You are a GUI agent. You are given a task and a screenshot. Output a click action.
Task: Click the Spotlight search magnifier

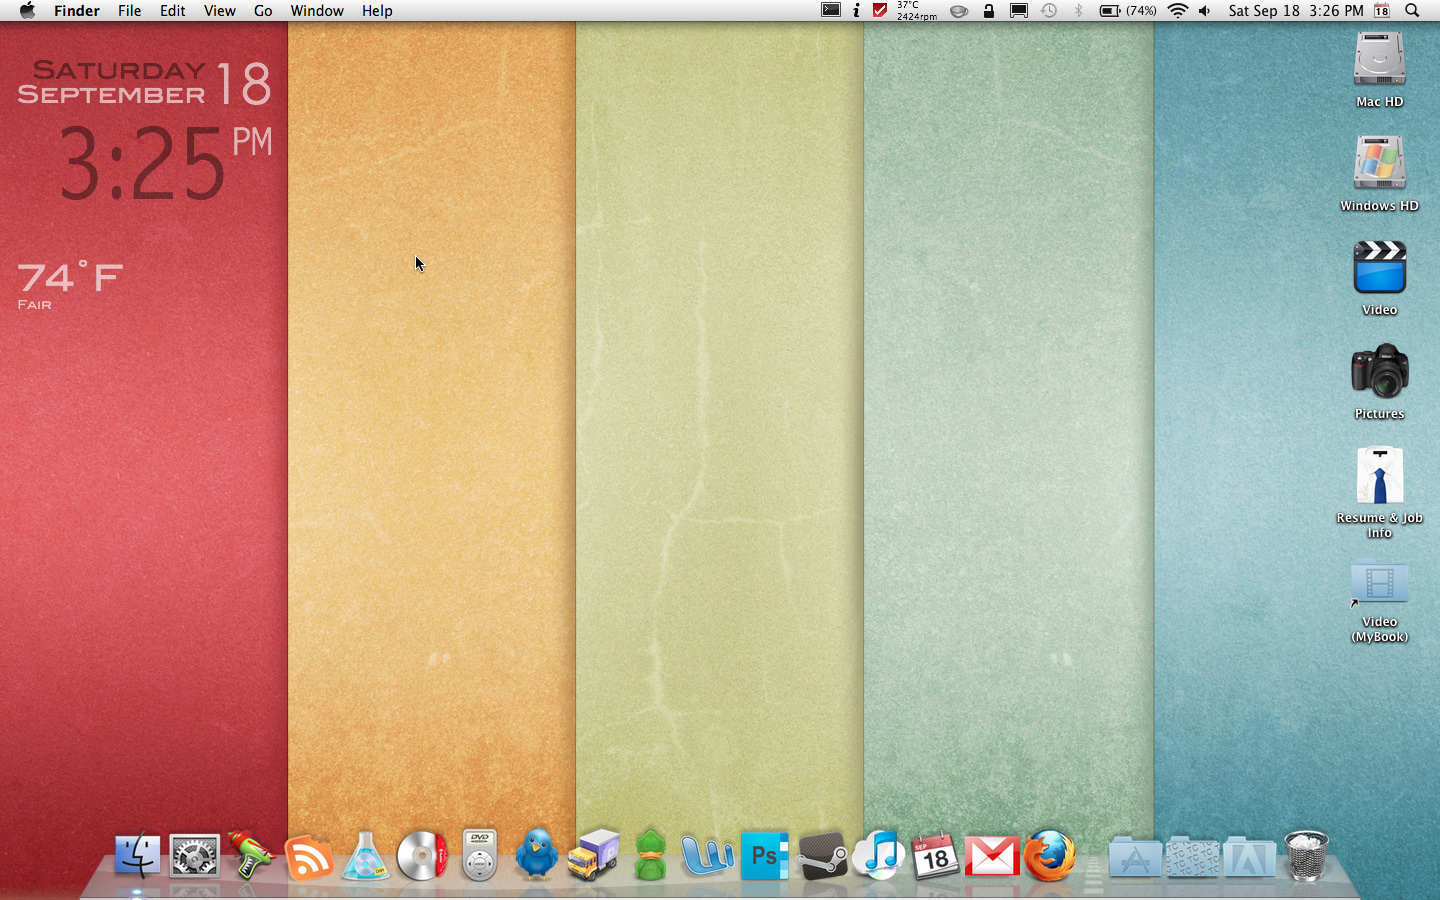coord(1412,11)
